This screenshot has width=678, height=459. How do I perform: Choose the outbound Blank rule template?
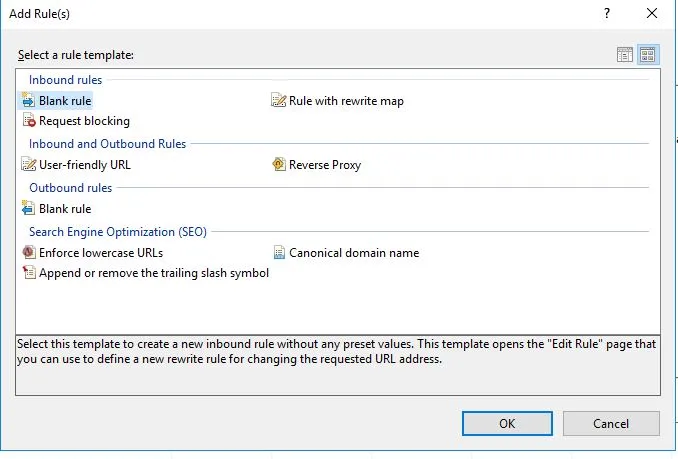[x=64, y=209]
